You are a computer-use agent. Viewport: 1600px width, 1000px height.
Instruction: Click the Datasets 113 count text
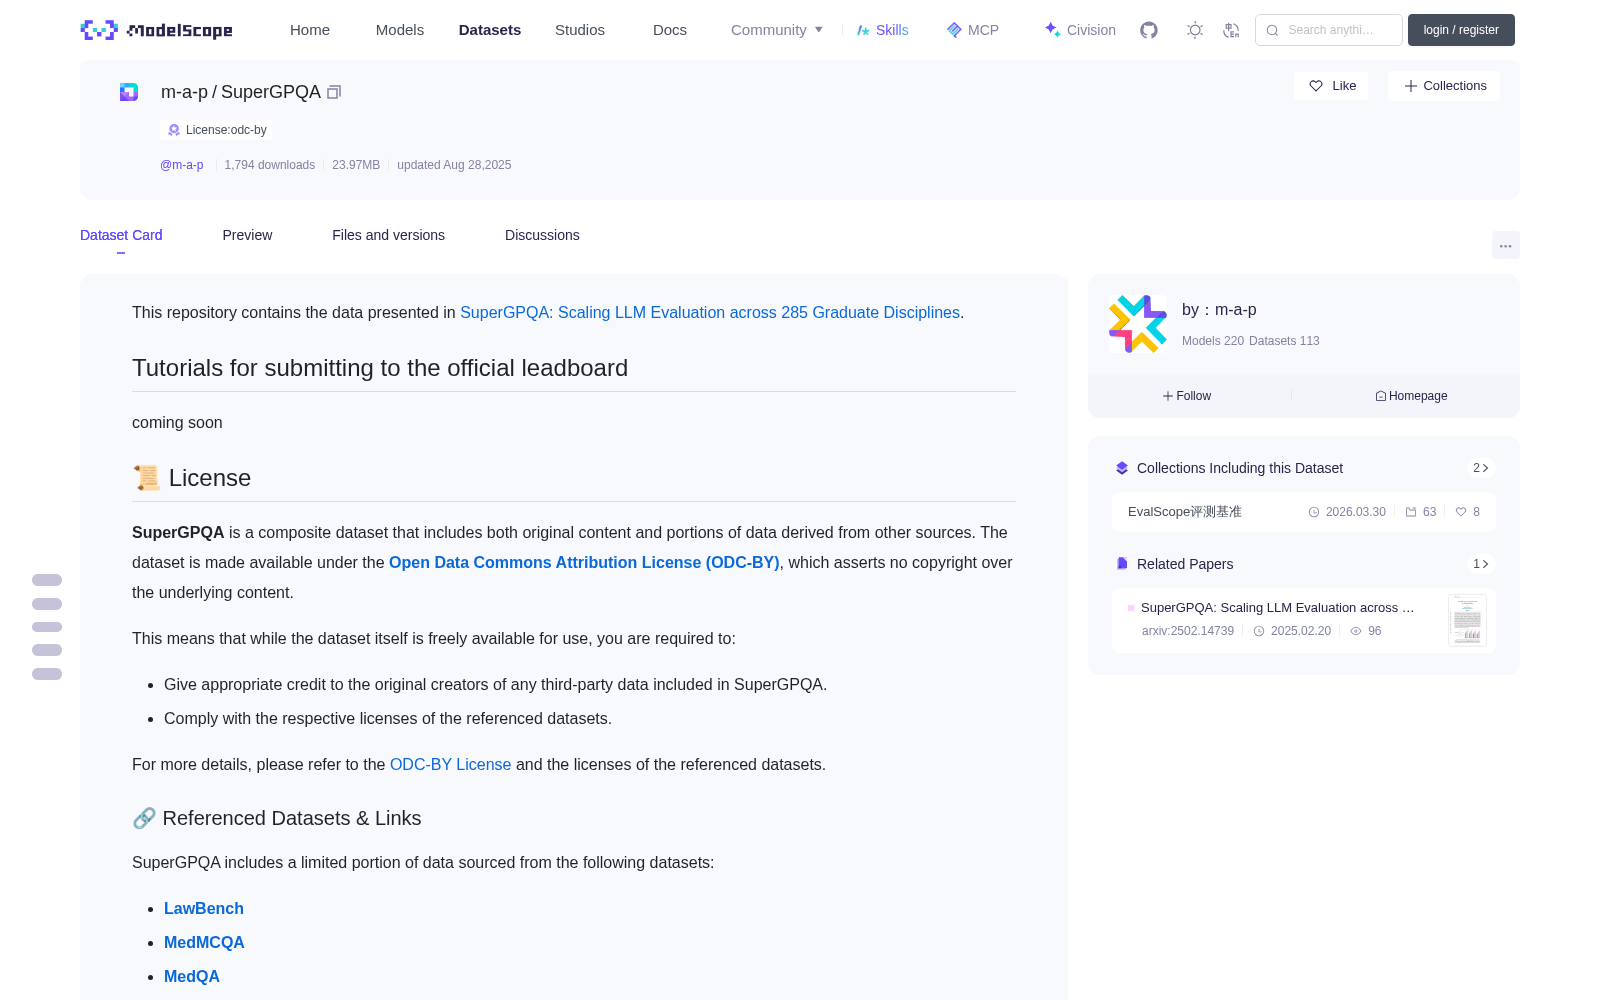coord(1284,341)
